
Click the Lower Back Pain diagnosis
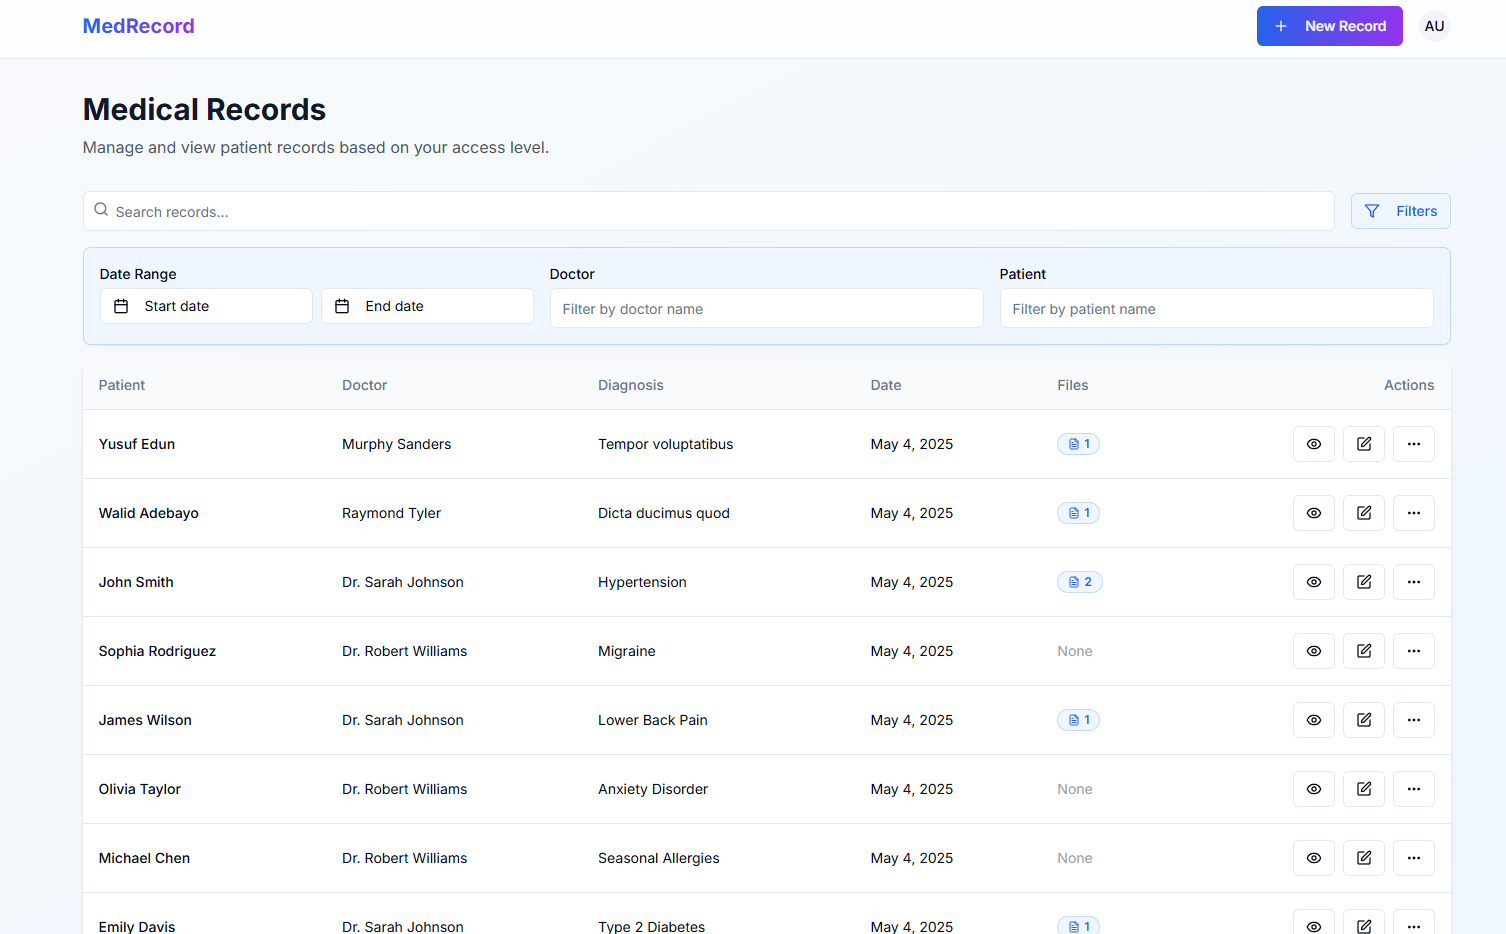[653, 720]
